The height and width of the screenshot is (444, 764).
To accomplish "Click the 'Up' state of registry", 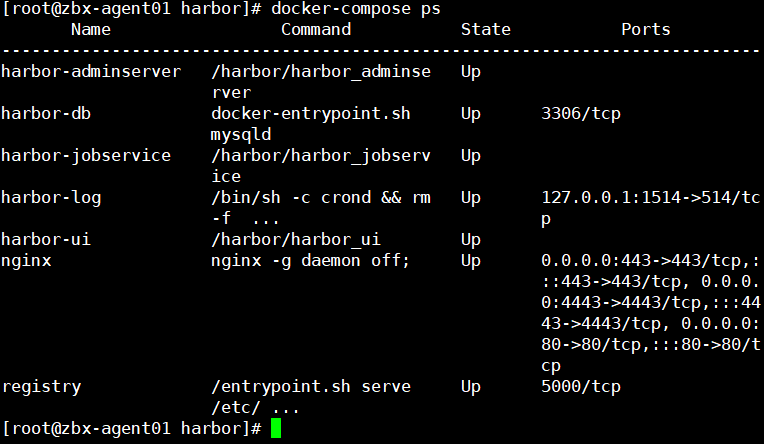I will pos(471,387).
